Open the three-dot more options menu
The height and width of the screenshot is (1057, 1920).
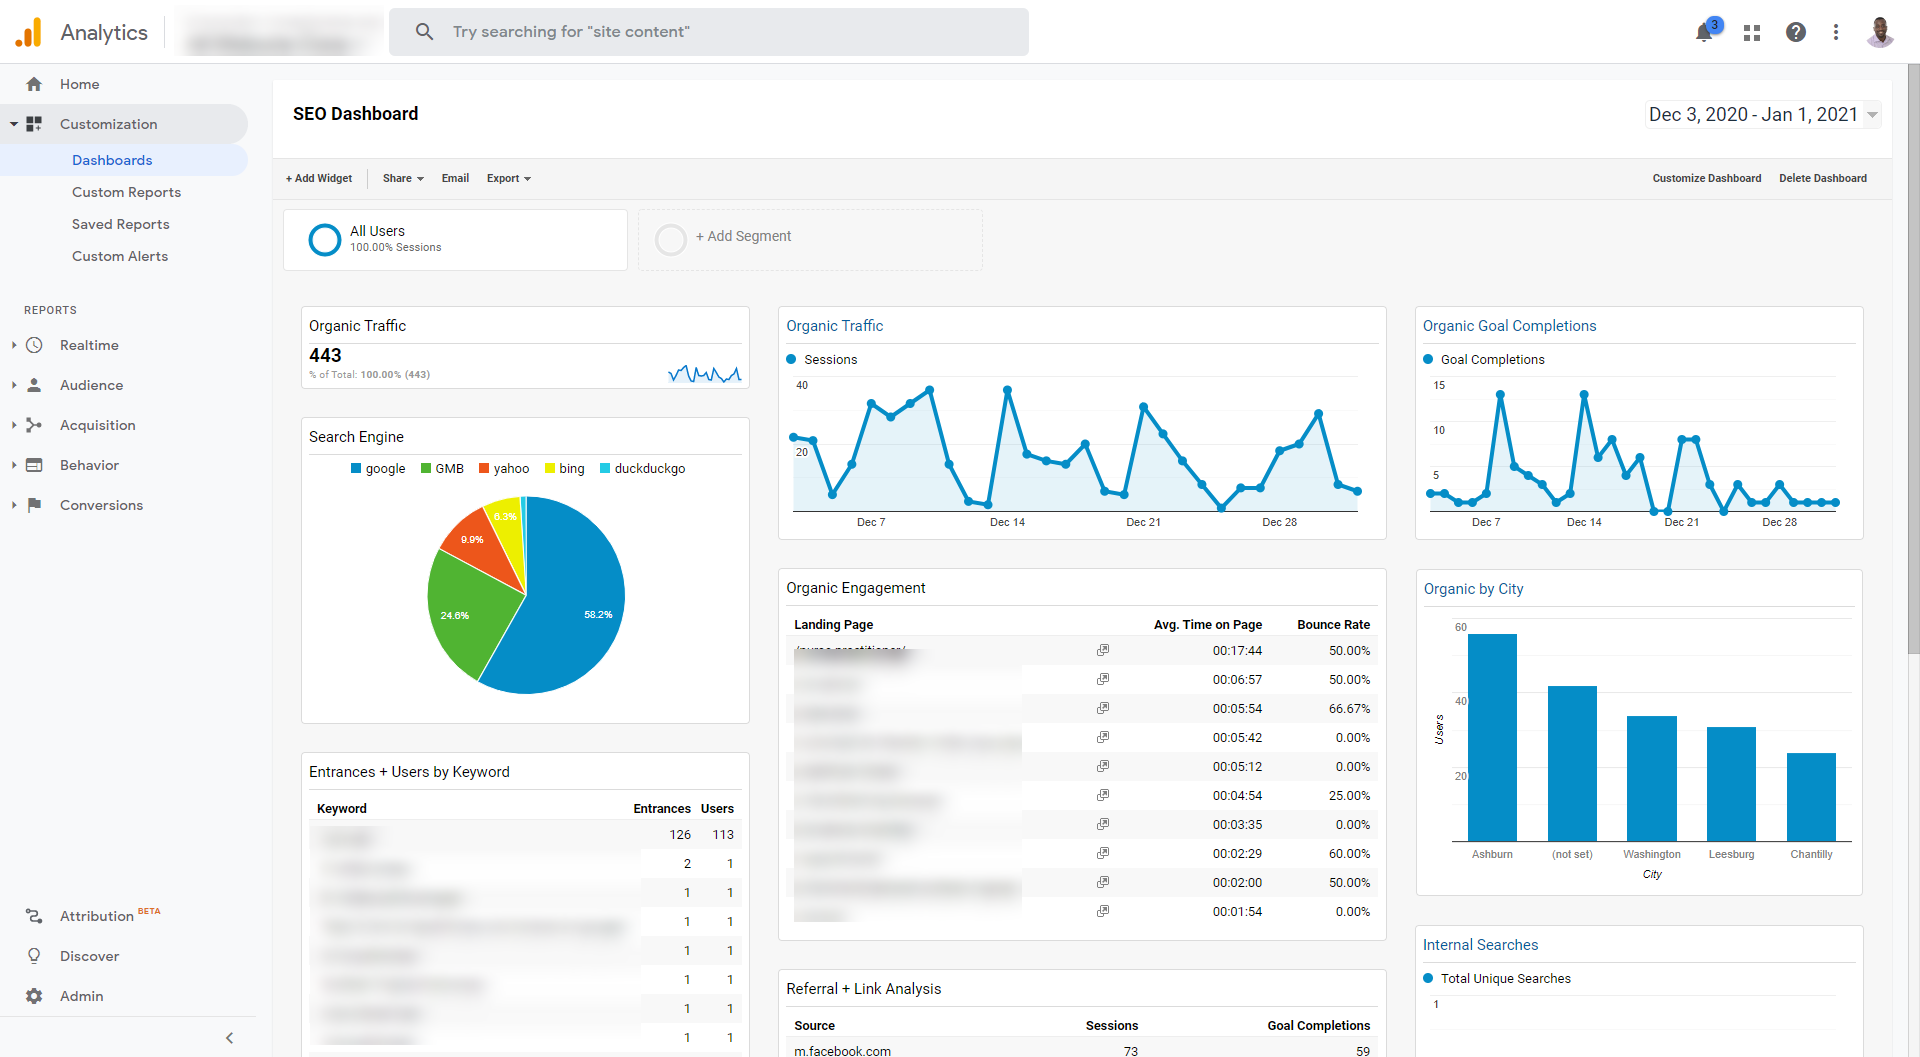coord(1836,32)
